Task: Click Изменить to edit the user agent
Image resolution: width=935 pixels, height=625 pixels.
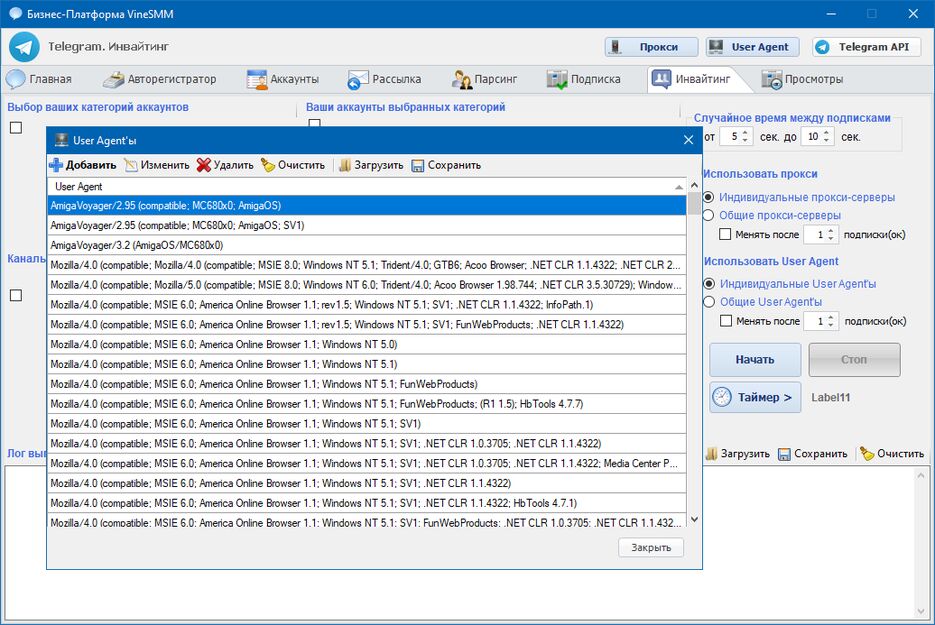Action: (157, 165)
